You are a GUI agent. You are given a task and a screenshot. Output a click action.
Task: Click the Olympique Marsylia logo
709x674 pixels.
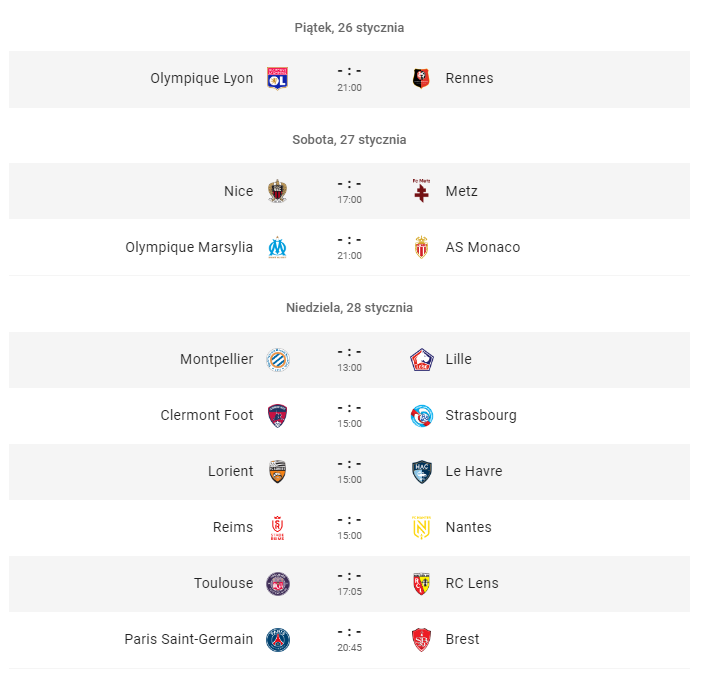click(x=277, y=247)
